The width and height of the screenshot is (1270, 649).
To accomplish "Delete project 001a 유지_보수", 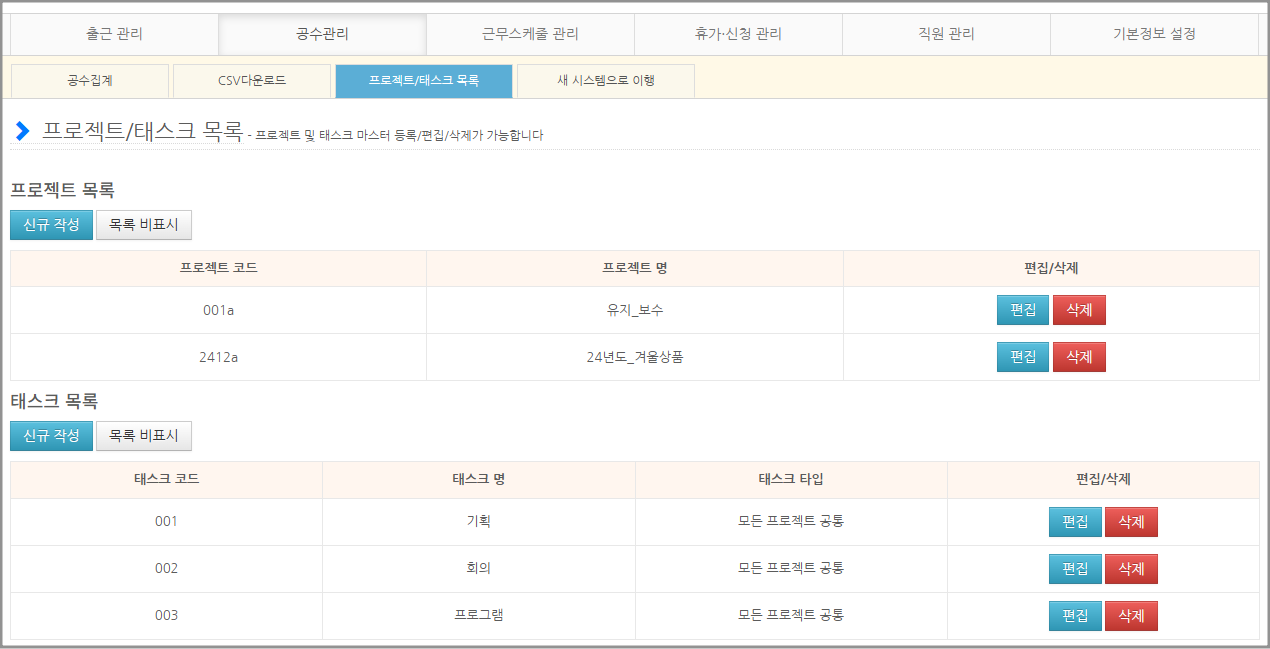I will point(1079,311).
